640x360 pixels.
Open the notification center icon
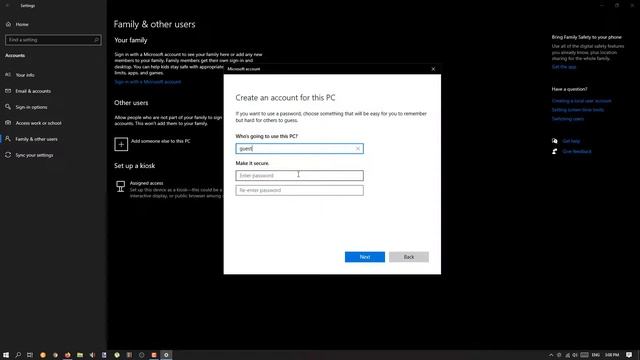tap(629, 355)
